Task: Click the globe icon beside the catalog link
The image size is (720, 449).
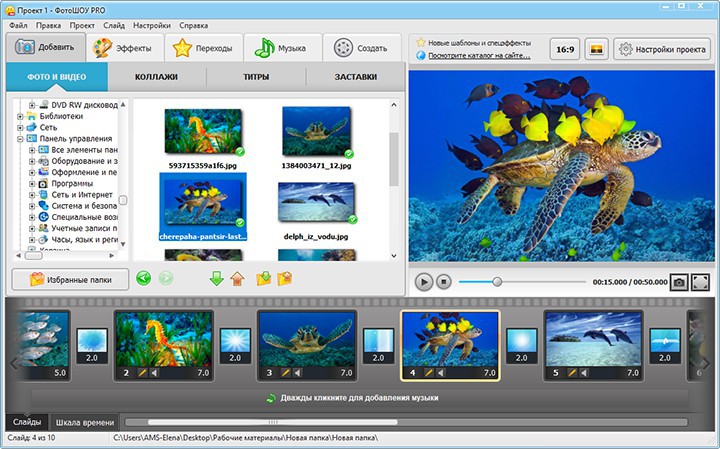Action: click(421, 56)
